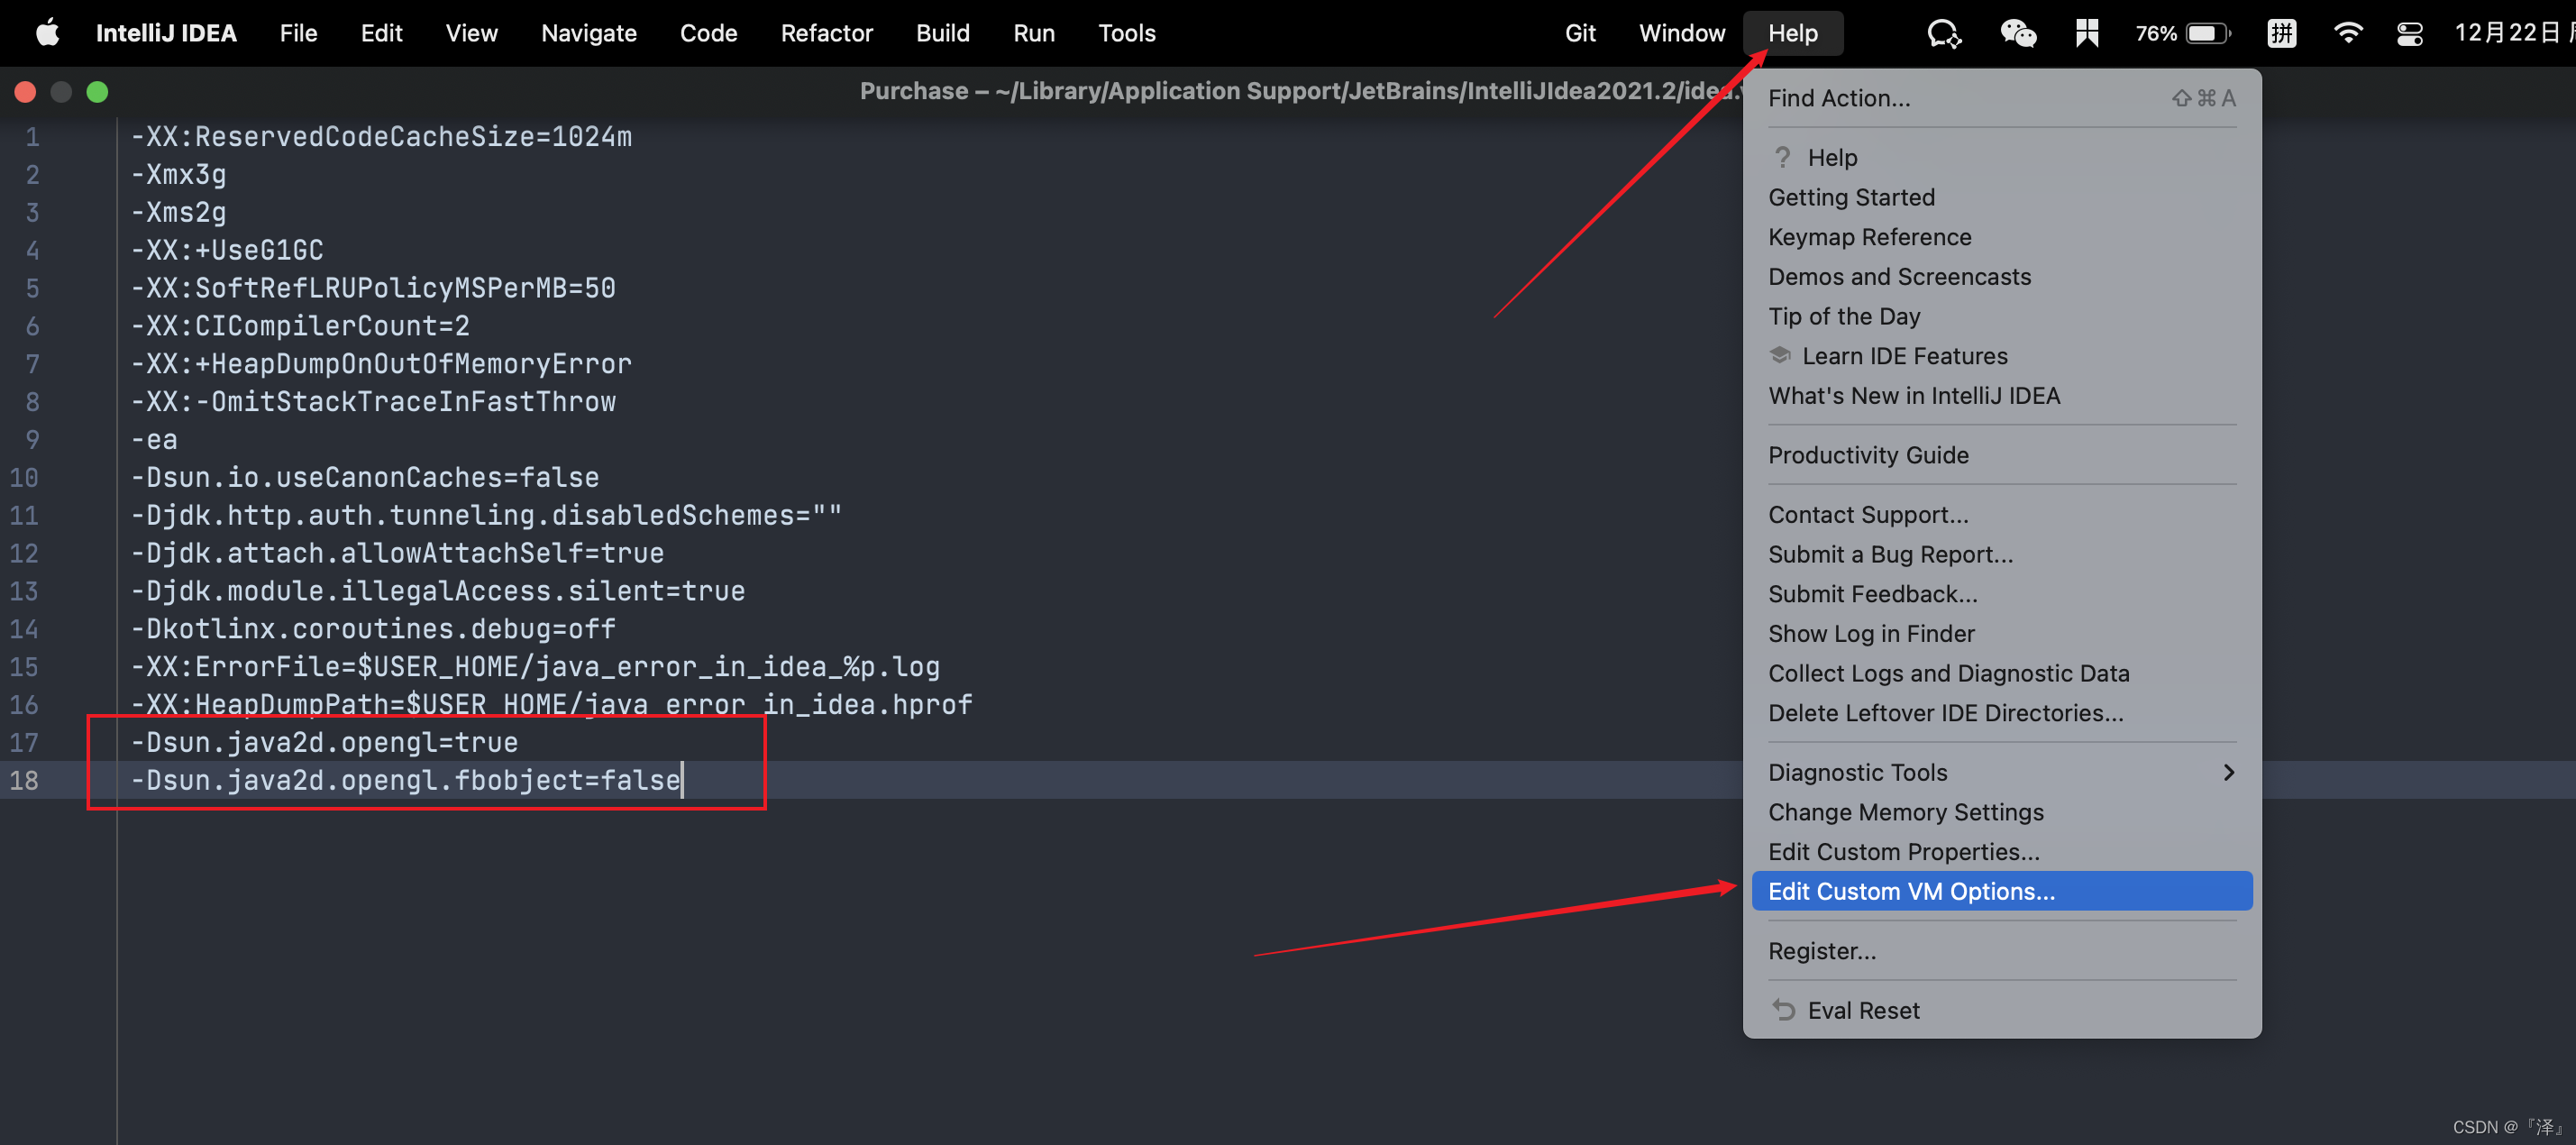Screen dimensions: 2576x1145
Task: Click line -Dkotlinx.coroutines.debug=off
Action: coord(373,629)
